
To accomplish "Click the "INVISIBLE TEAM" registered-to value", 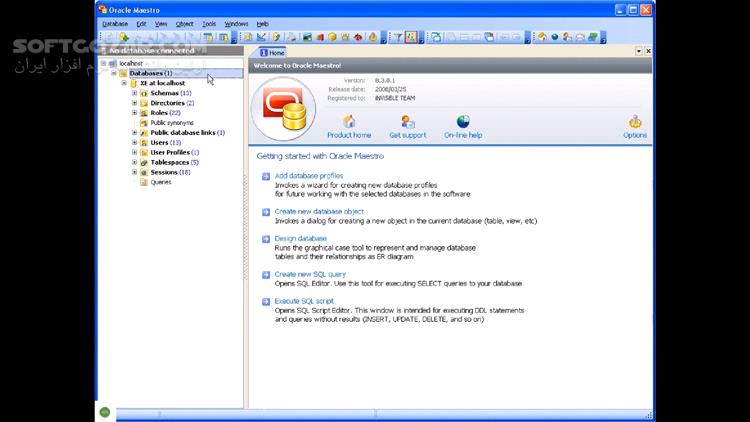I will point(395,98).
